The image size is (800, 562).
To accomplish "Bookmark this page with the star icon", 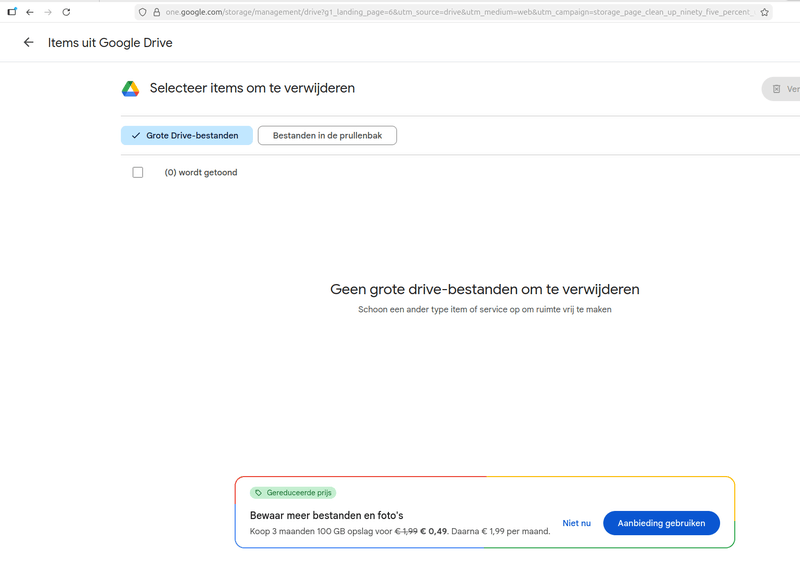I will tap(764, 12).
